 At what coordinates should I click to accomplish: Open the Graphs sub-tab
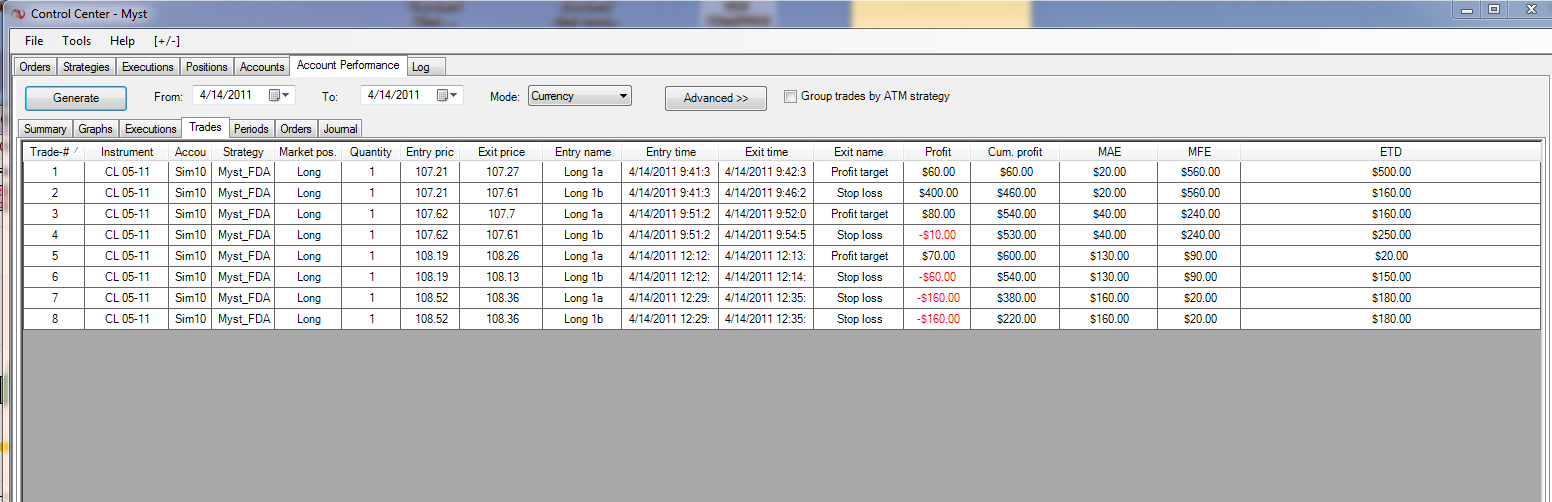pyautogui.click(x=95, y=129)
